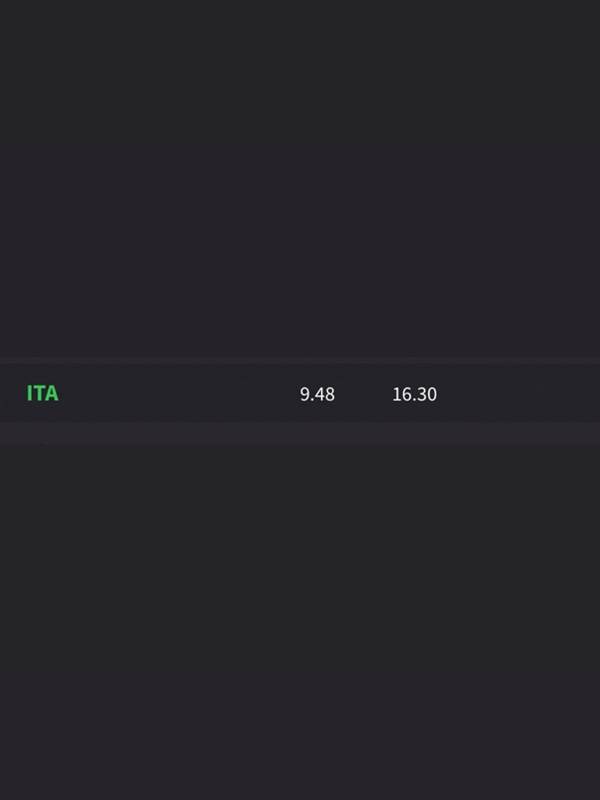
Task: Click the 9.48 value in the ITA row
Action: point(317,394)
